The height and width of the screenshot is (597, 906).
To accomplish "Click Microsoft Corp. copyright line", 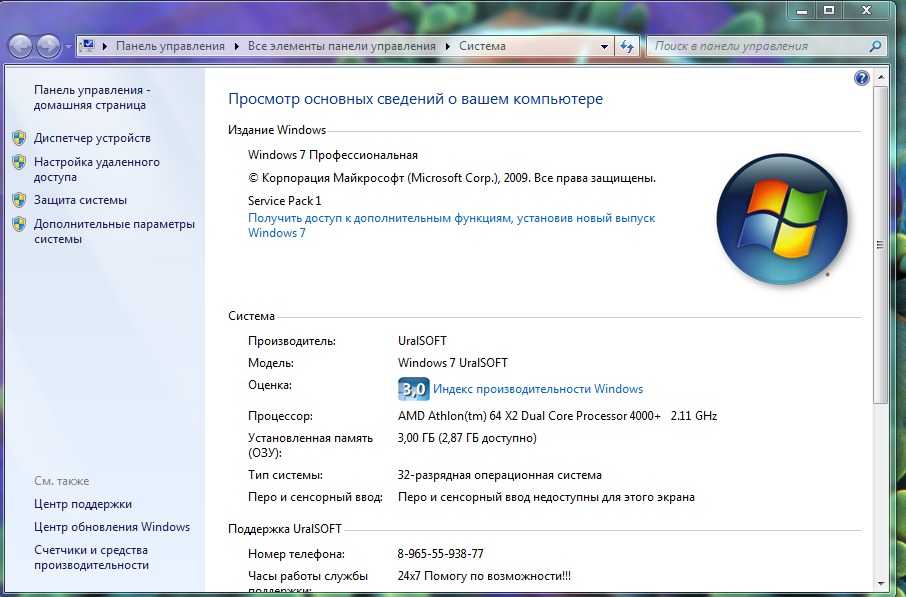I will point(452,178).
